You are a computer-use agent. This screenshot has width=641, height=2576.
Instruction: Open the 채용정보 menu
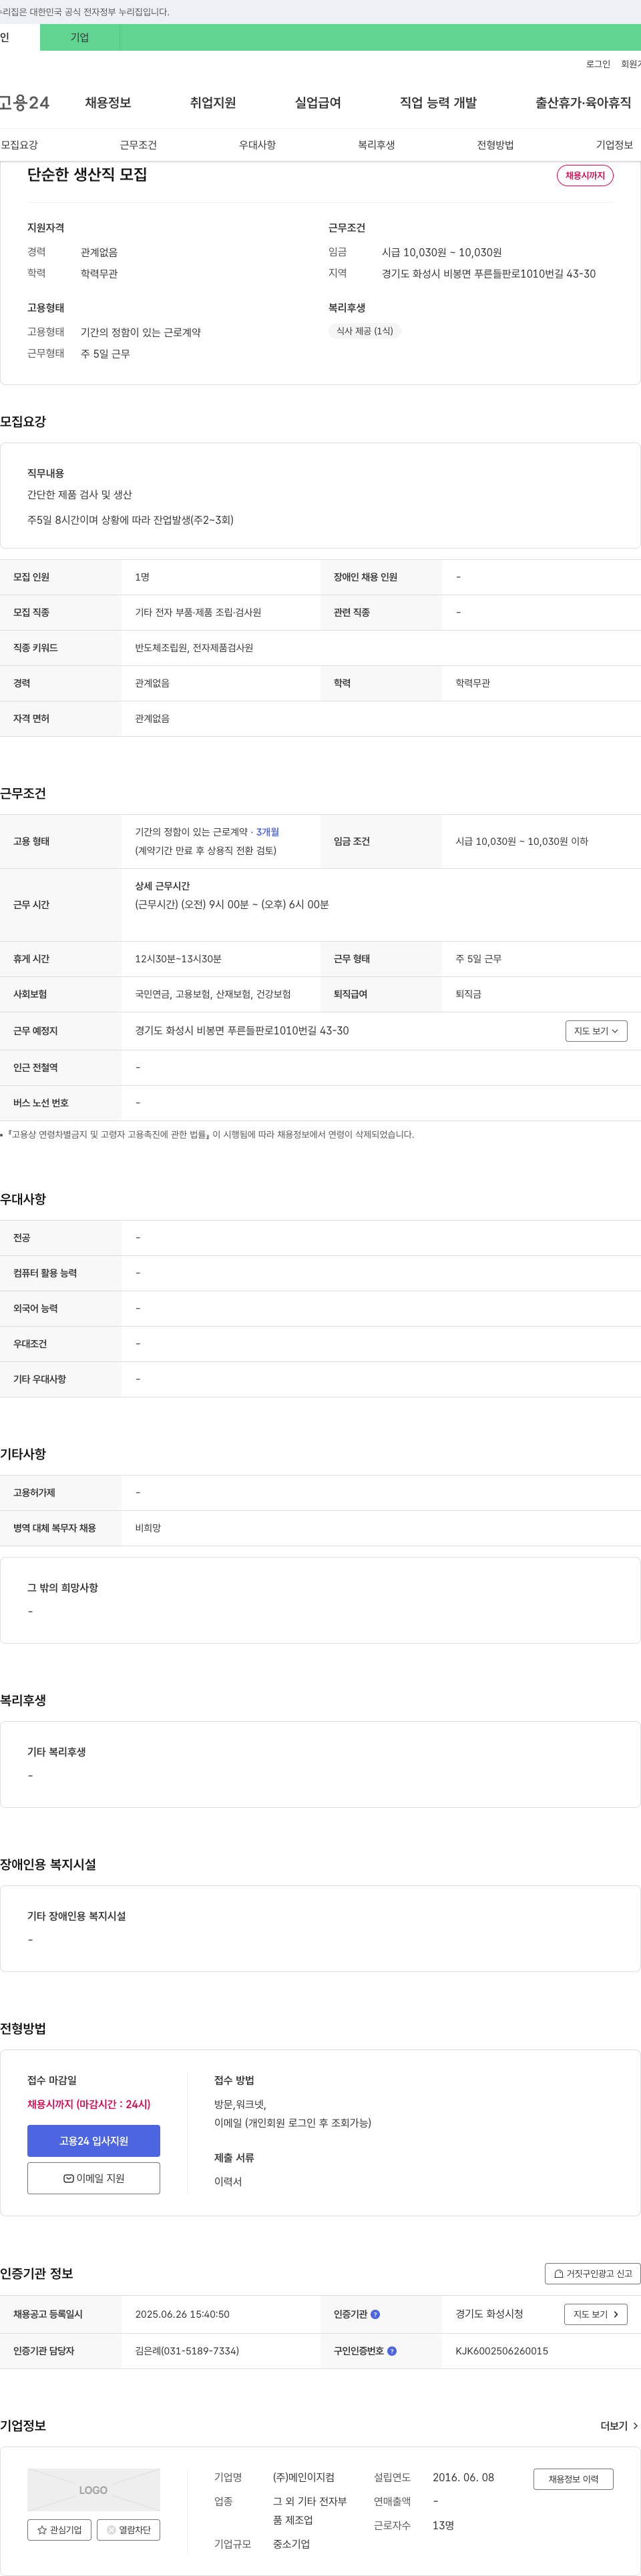tap(108, 103)
